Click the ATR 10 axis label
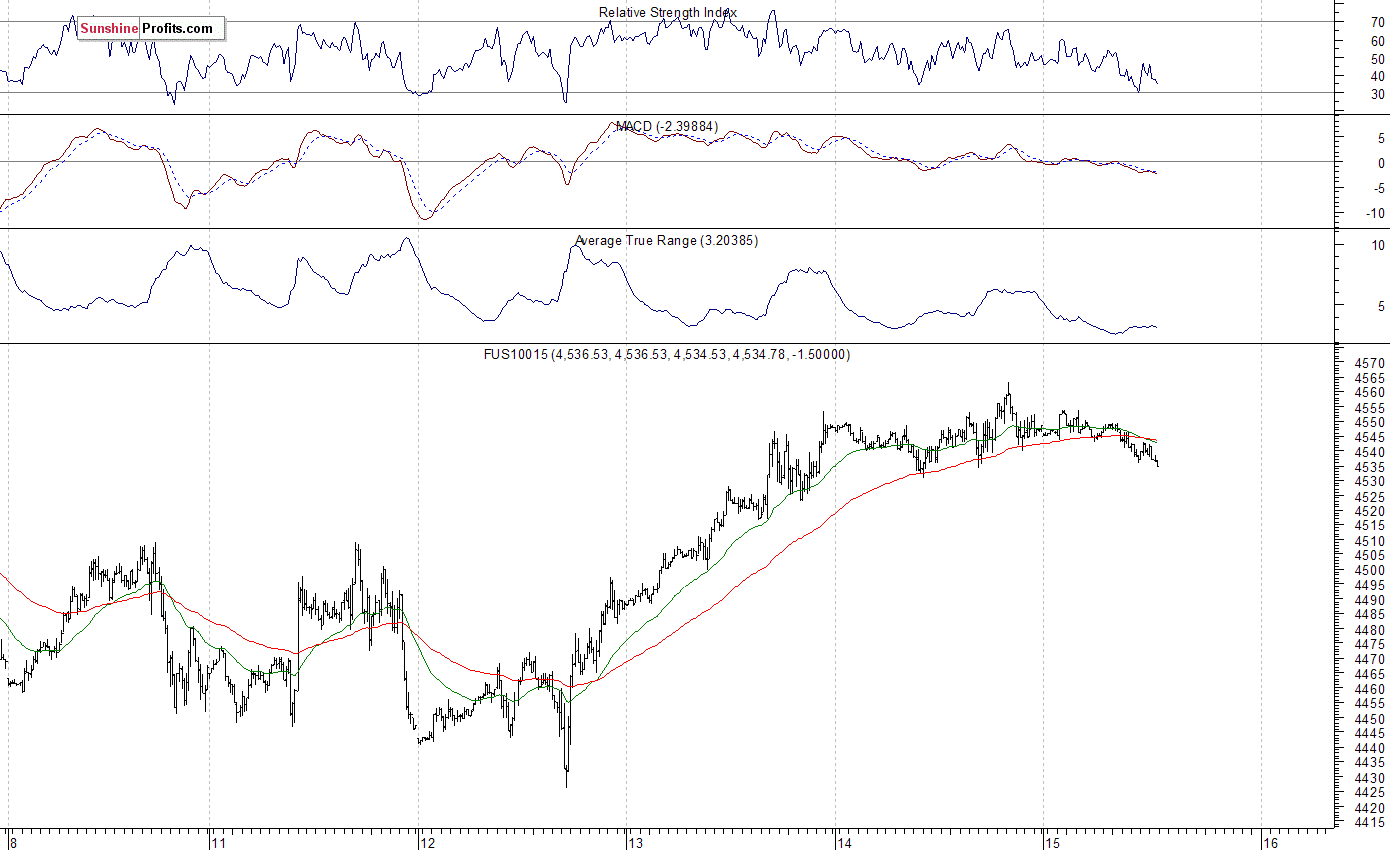This screenshot has width=1390, height=850. tap(1378, 245)
